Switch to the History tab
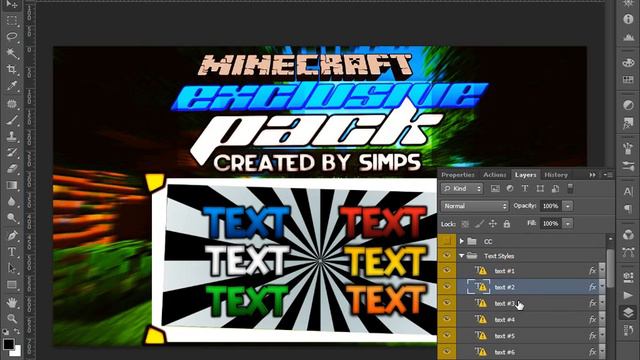The image size is (640, 360). pos(556,175)
